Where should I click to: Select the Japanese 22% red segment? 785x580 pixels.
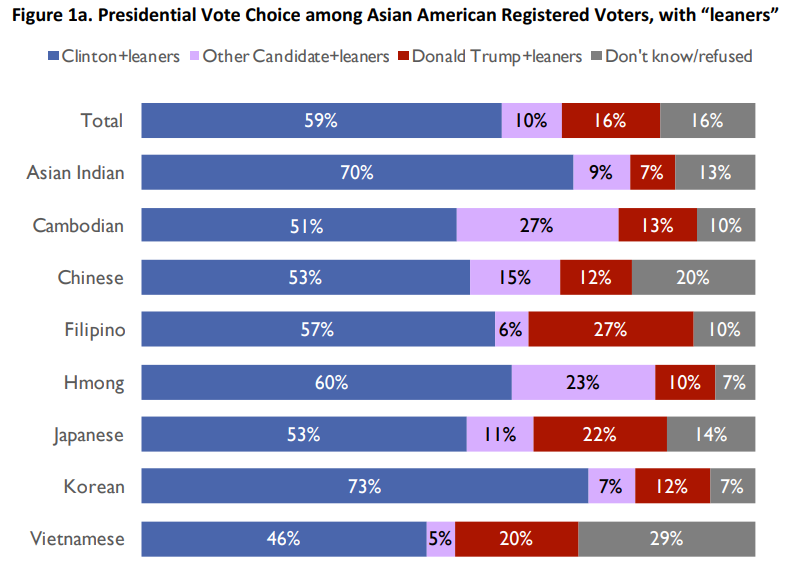click(x=600, y=435)
